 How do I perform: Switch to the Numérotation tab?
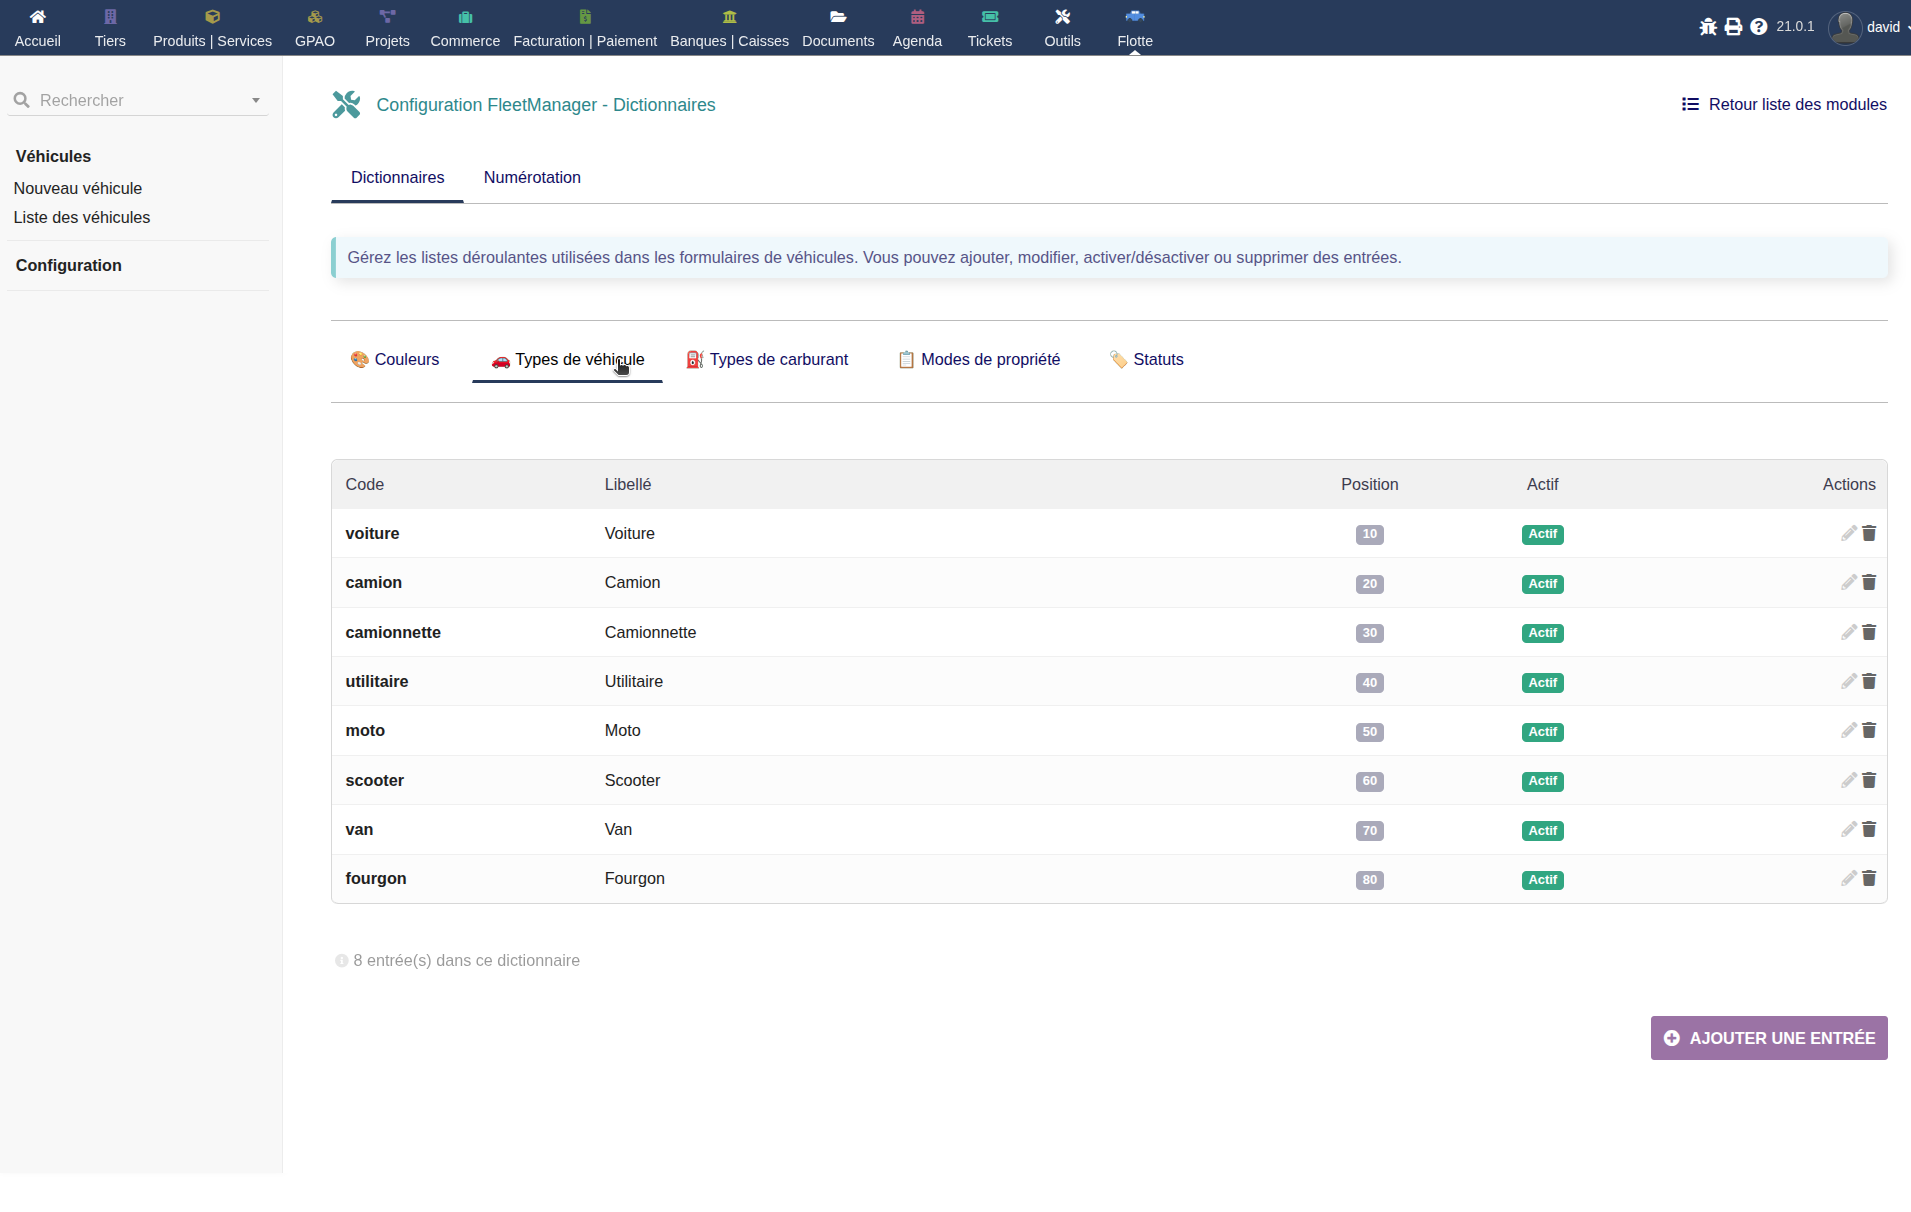pos(532,177)
